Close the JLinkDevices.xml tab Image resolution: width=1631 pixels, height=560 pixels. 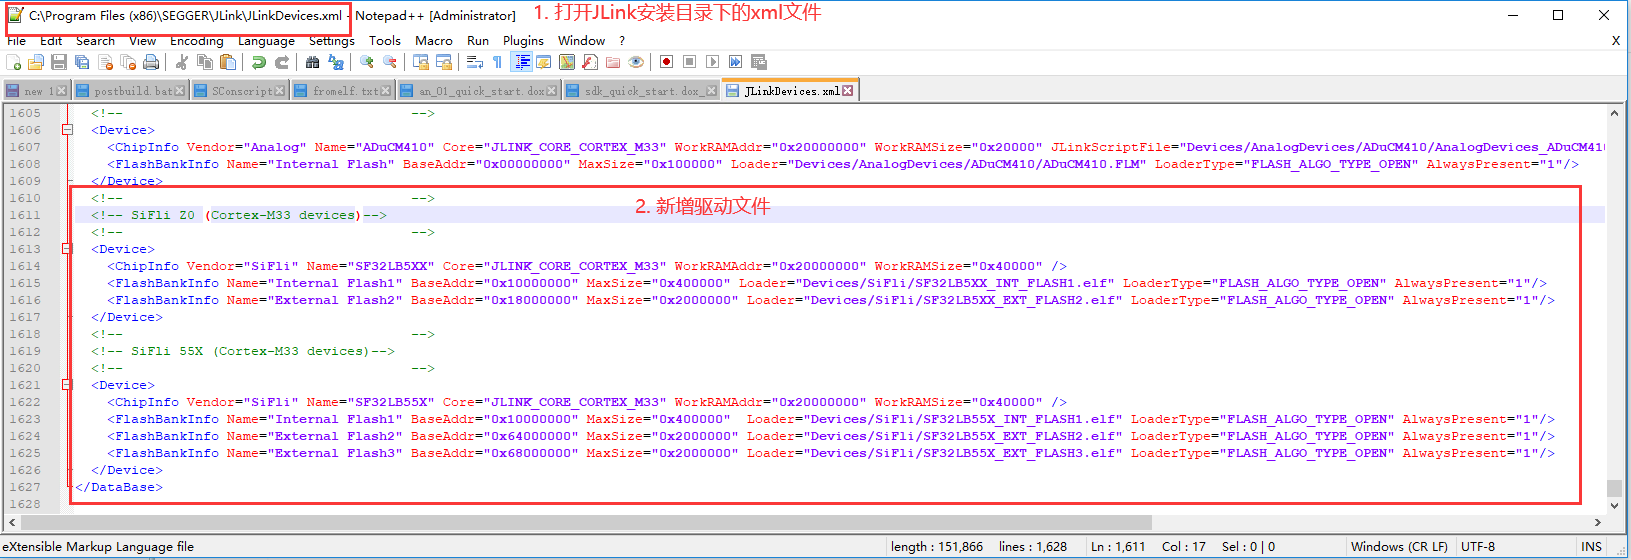coord(848,91)
